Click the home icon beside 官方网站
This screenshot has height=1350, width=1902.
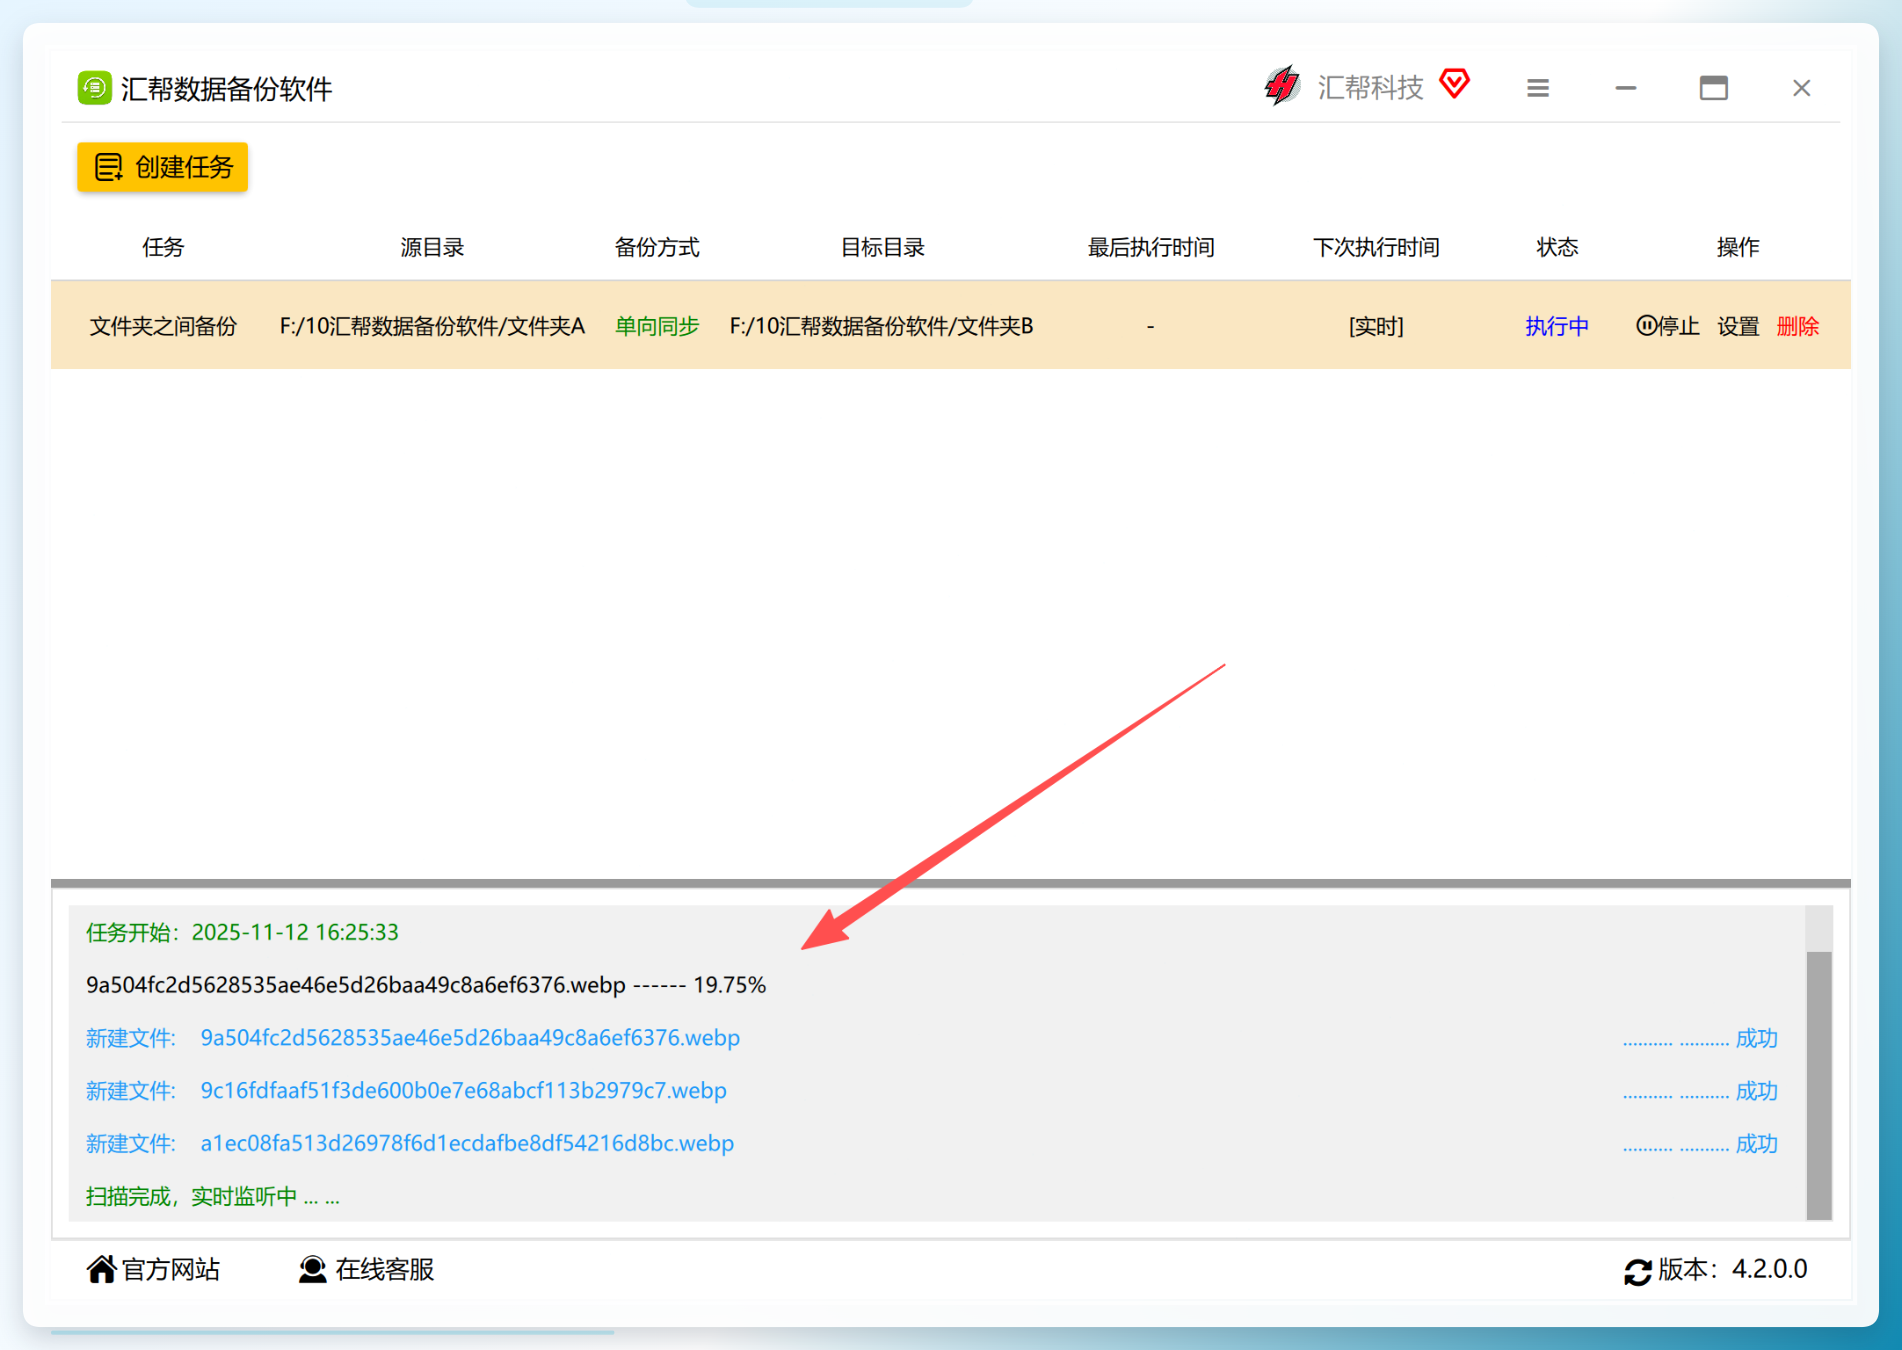[x=101, y=1269]
